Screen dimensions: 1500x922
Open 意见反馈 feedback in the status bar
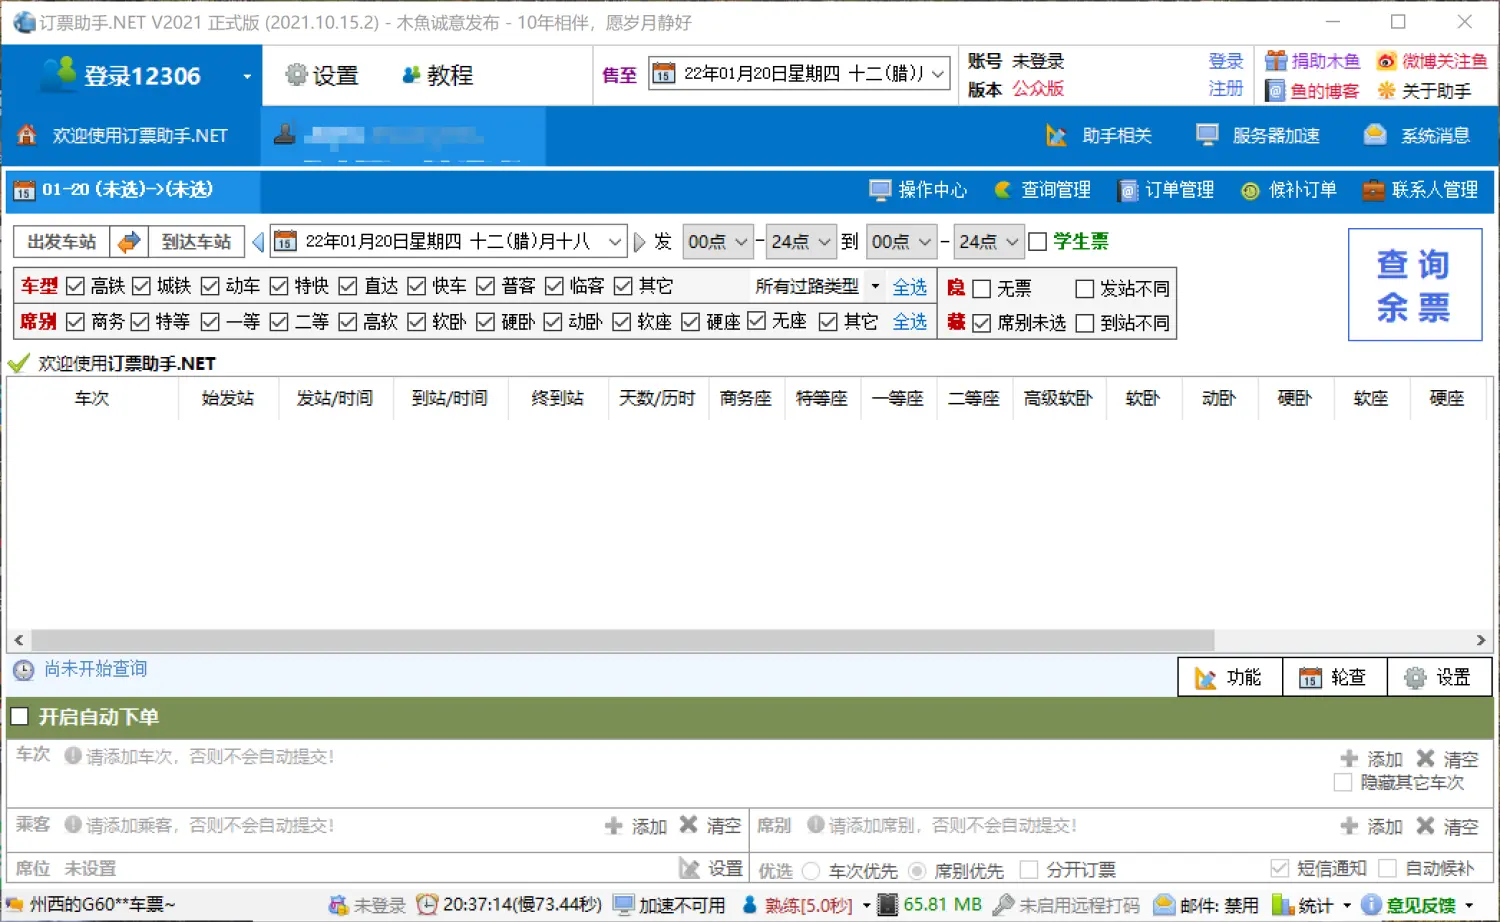point(1420,904)
